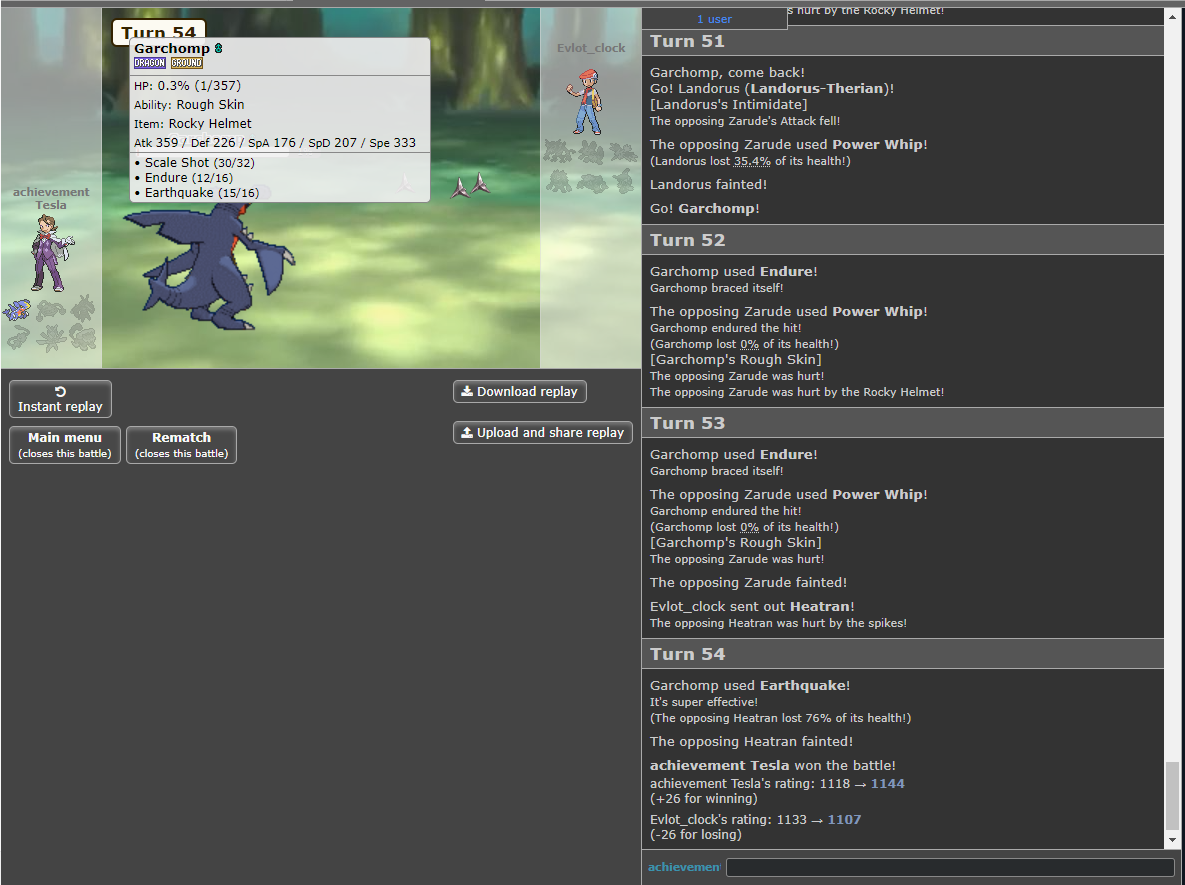Click achievement Tesla's trainer avatar
Screen dimensions: 1185x885
tap(51, 253)
